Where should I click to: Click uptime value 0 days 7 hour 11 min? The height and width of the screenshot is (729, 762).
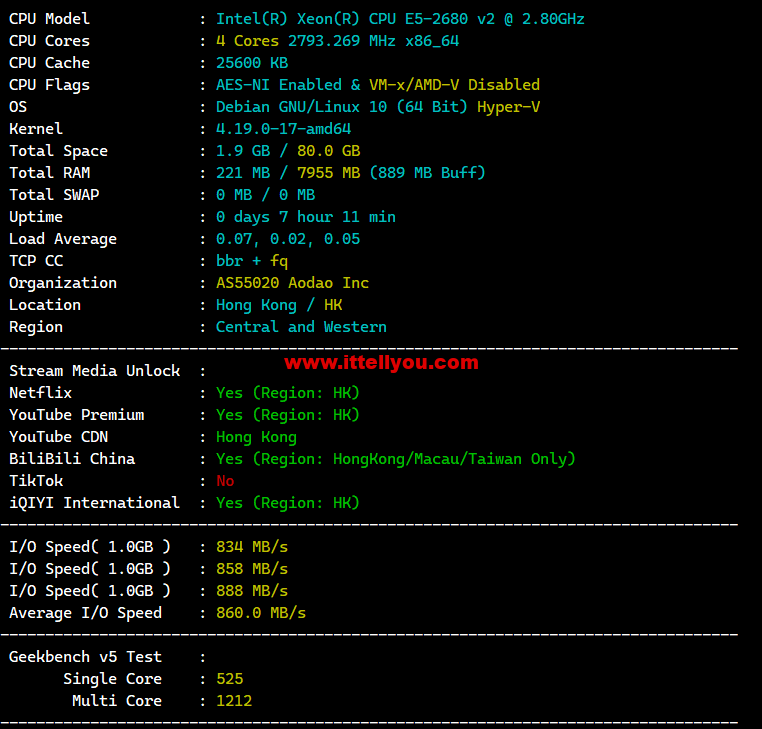click(306, 217)
